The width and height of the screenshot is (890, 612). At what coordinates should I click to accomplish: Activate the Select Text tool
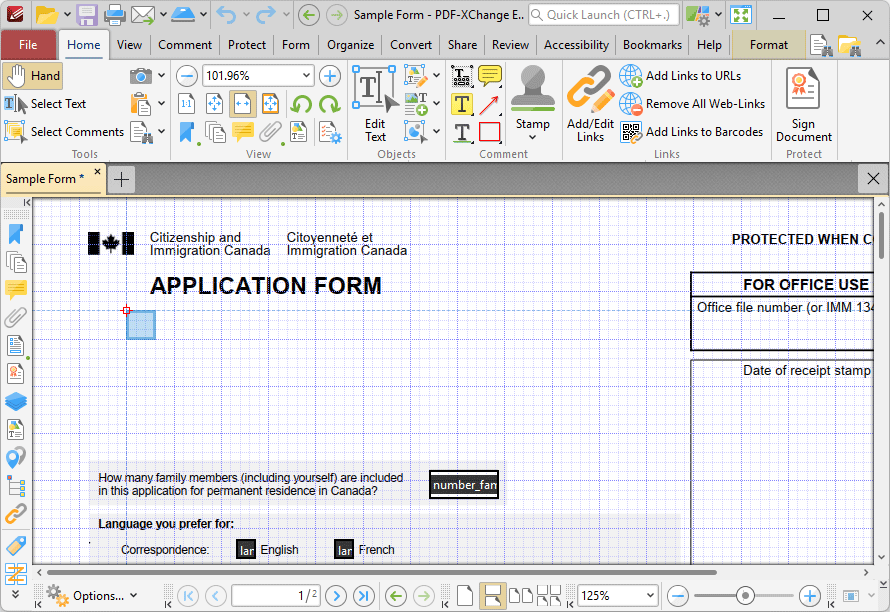coord(45,104)
